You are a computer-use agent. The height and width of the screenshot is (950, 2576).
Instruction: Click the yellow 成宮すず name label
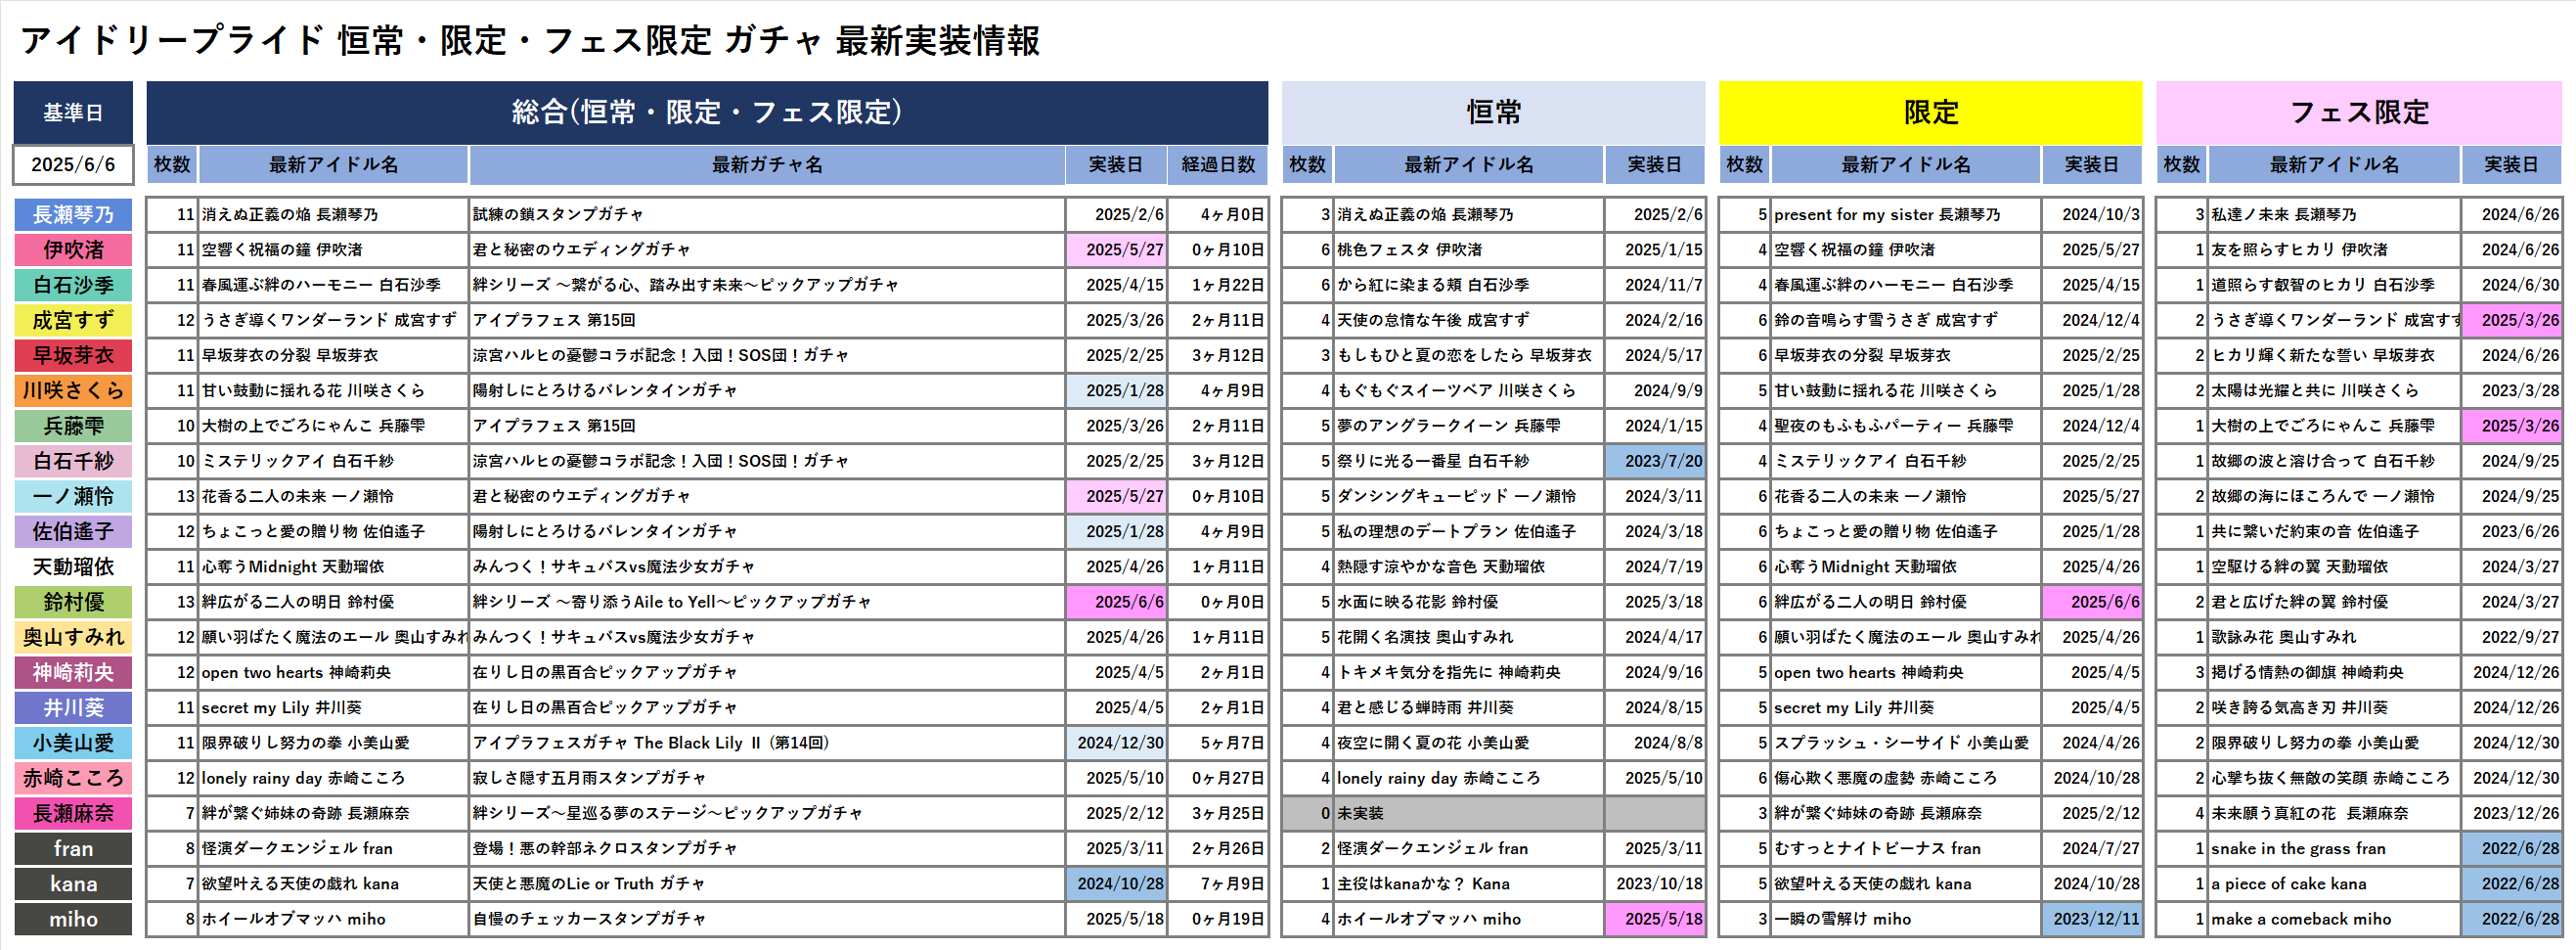tap(73, 321)
